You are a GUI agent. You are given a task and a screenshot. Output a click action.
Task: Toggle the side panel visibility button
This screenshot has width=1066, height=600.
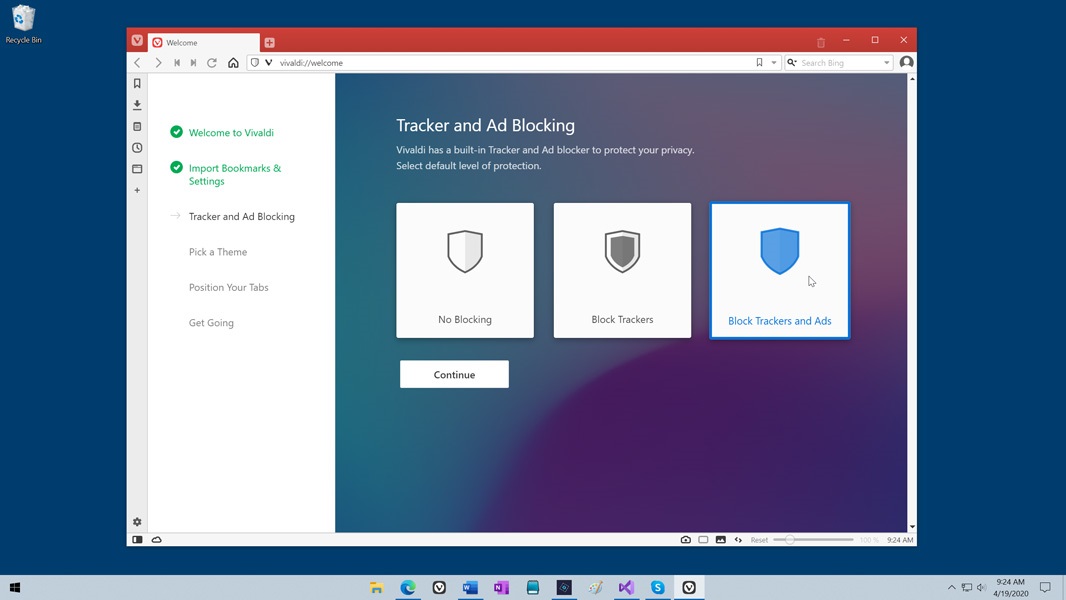137,540
